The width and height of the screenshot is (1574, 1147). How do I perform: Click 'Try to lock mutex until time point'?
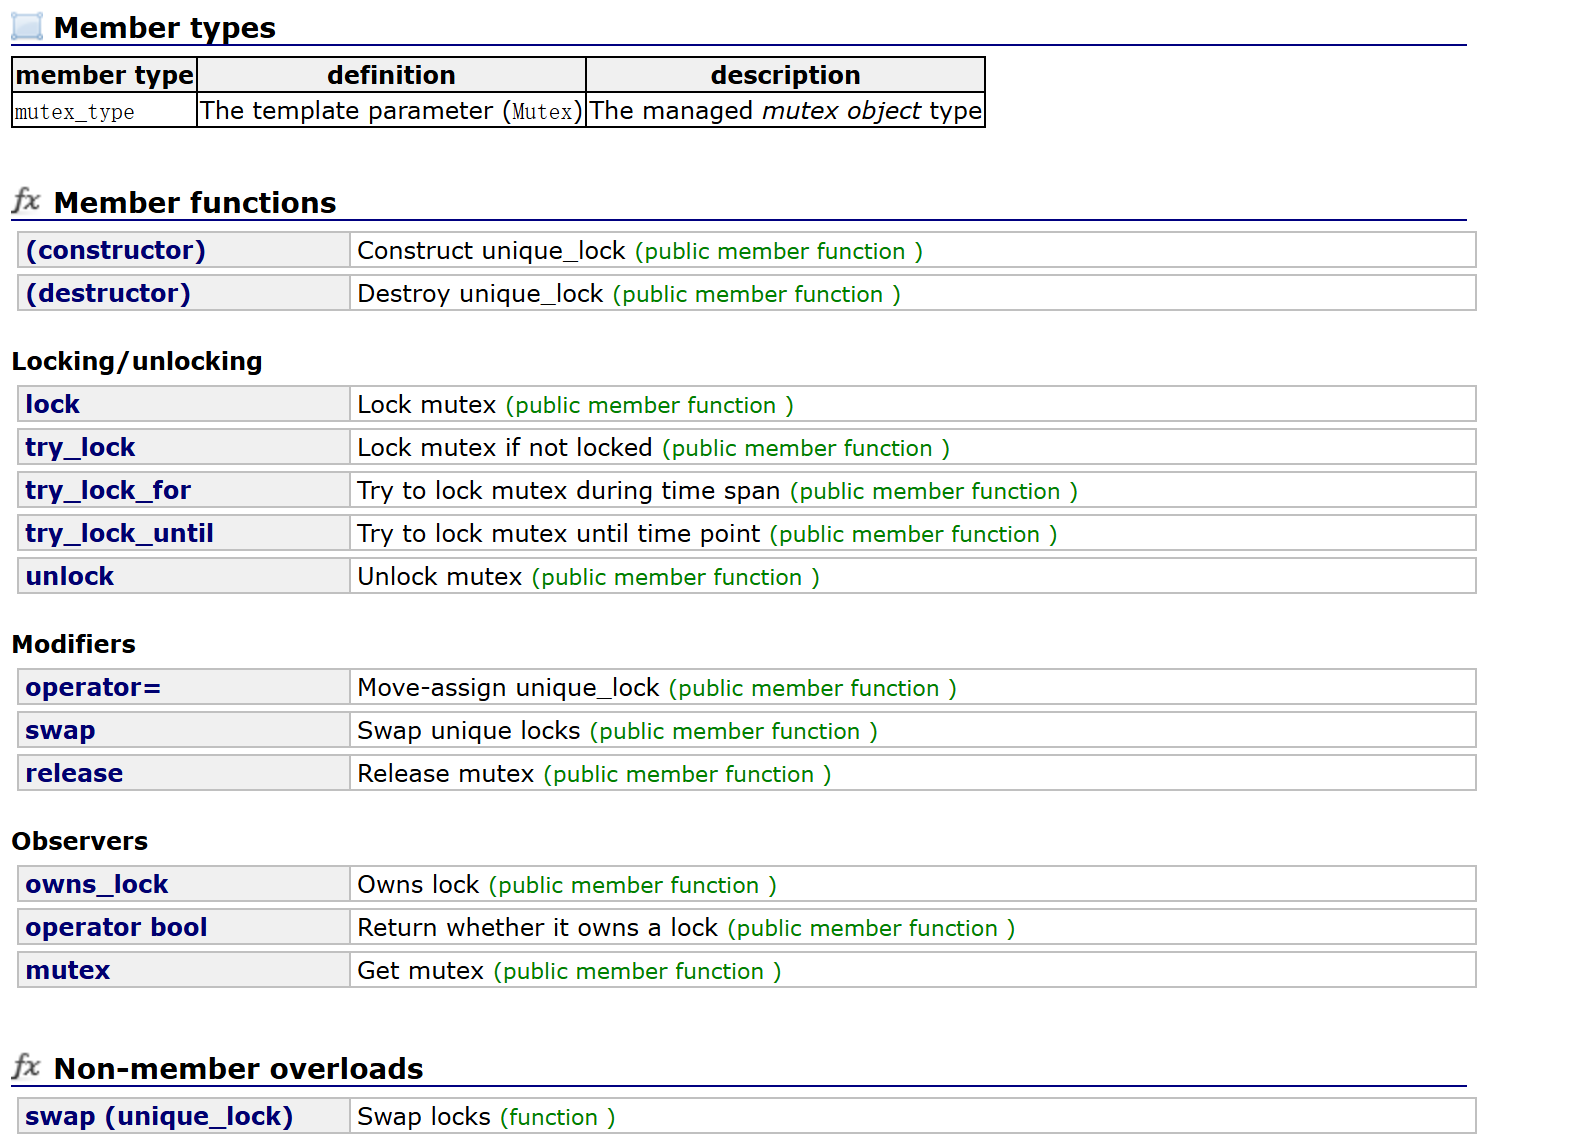tap(558, 533)
